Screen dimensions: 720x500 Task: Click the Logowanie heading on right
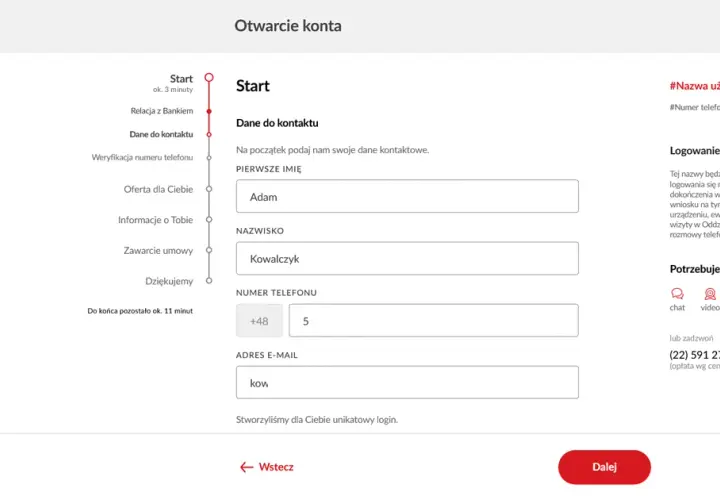click(x=695, y=151)
